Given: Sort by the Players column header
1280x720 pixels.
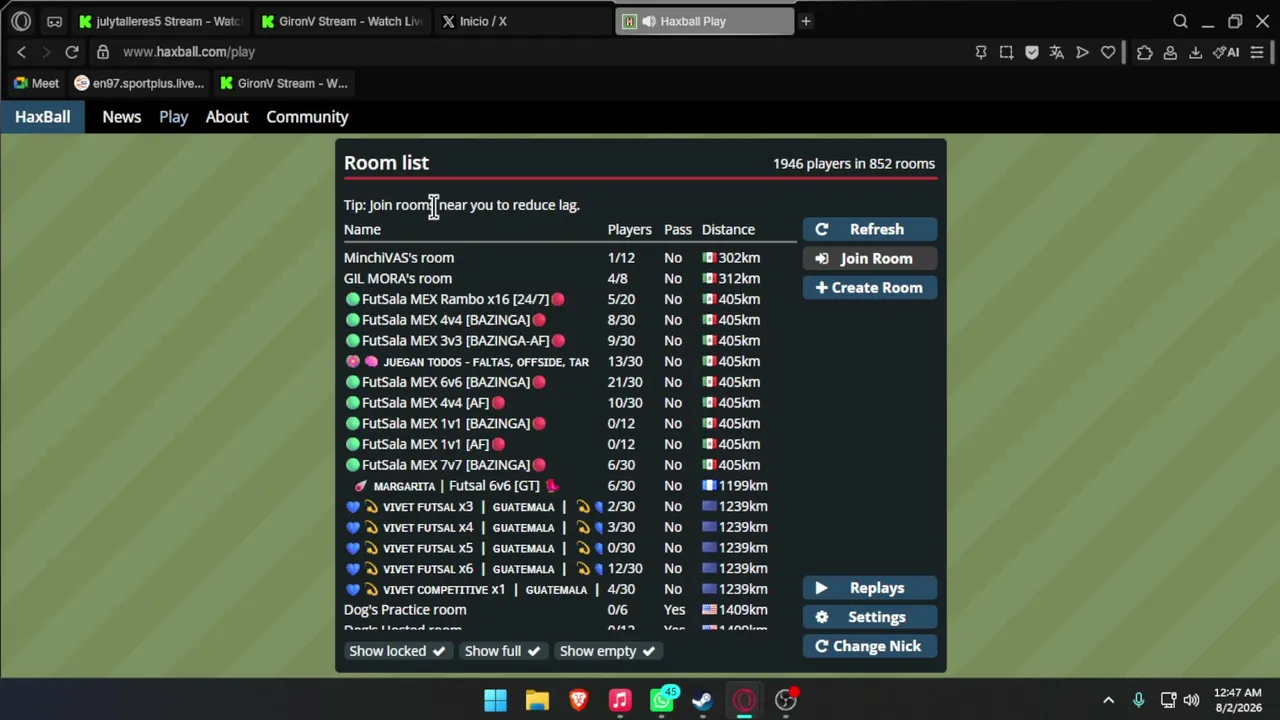Looking at the screenshot, I should tap(629, 230).
